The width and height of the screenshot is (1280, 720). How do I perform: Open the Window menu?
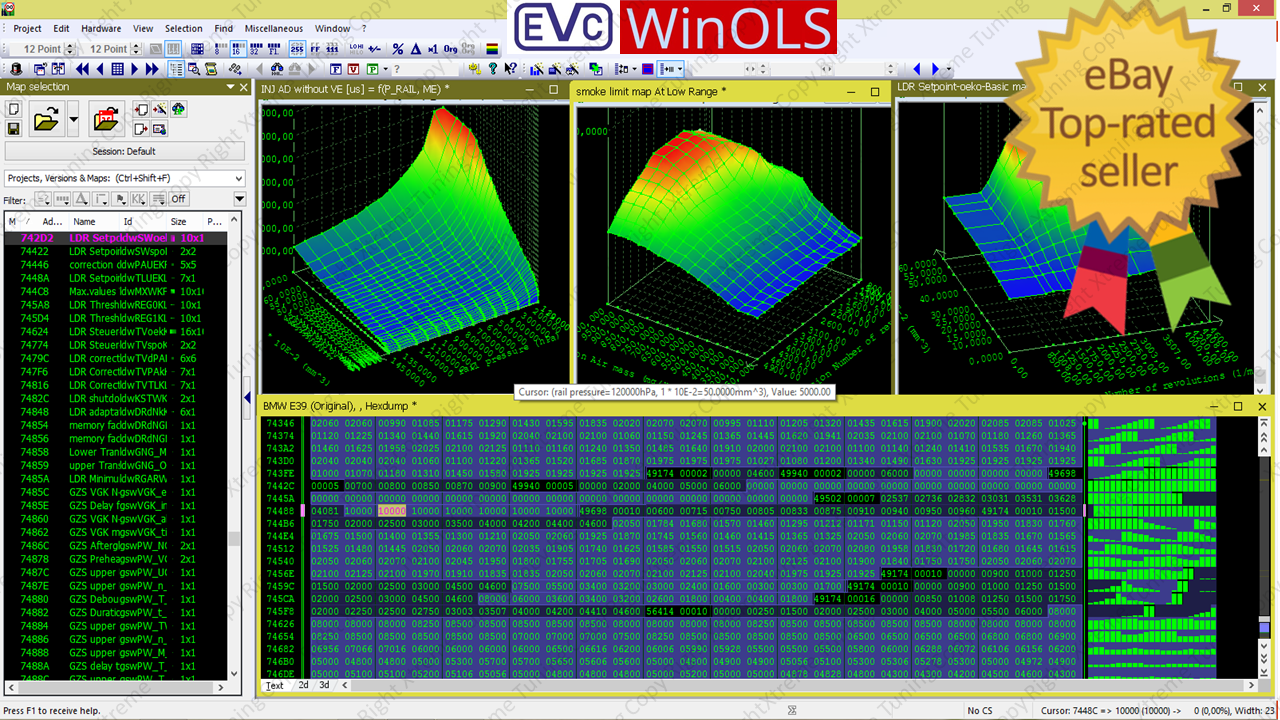[332, 29]
